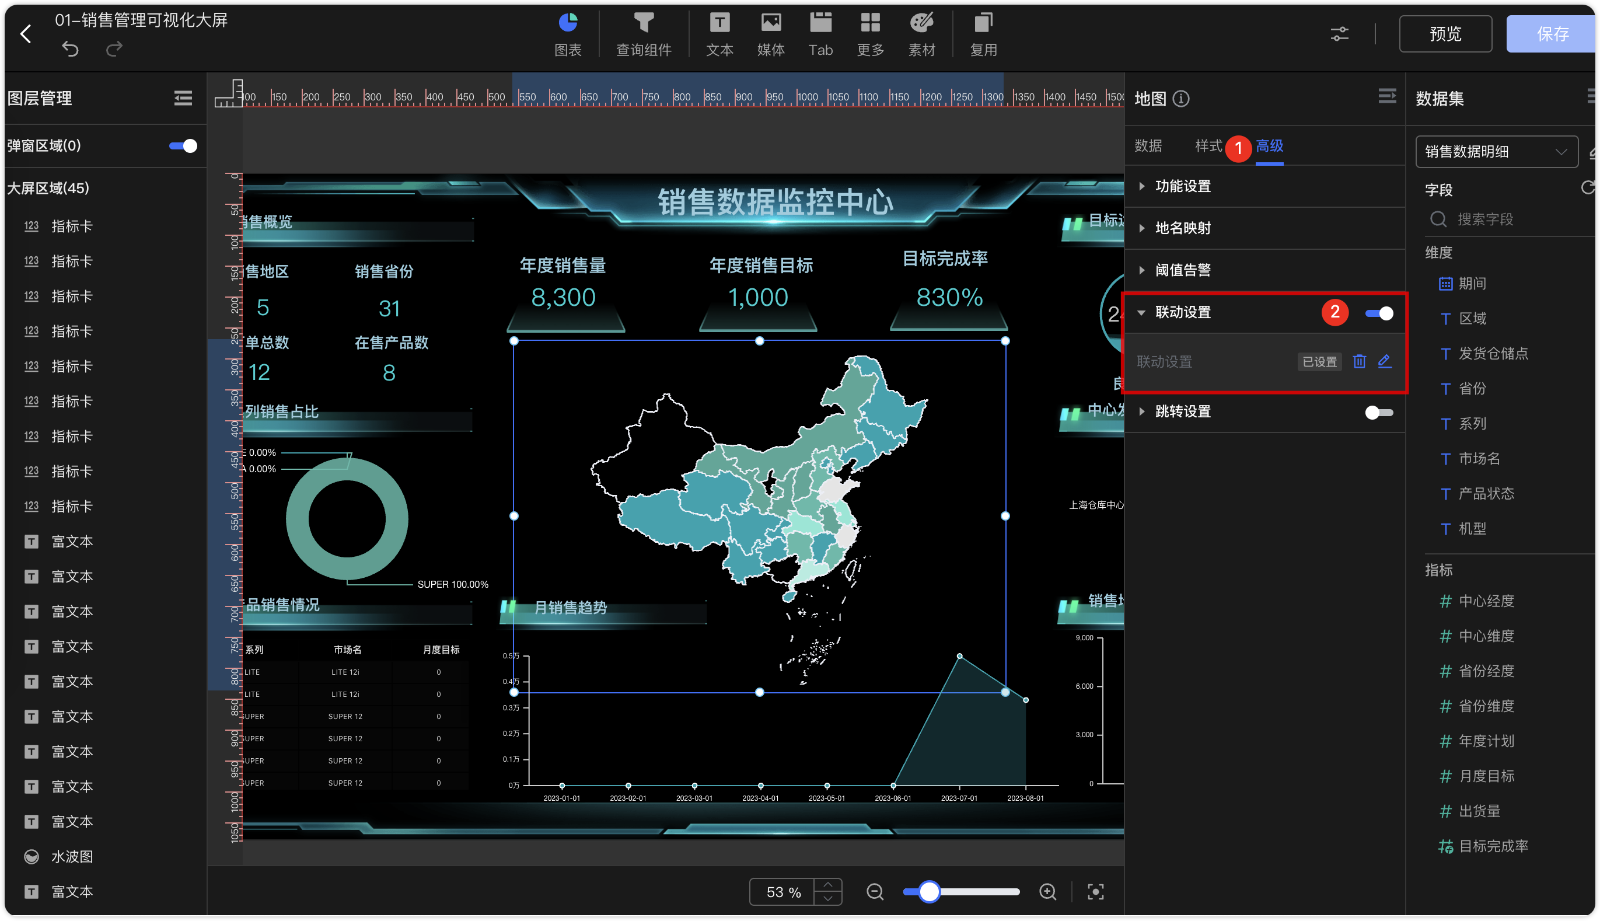Select the 出货量 metric field
This screenshot has width=1600, height=921.
tap(1479, 811)
